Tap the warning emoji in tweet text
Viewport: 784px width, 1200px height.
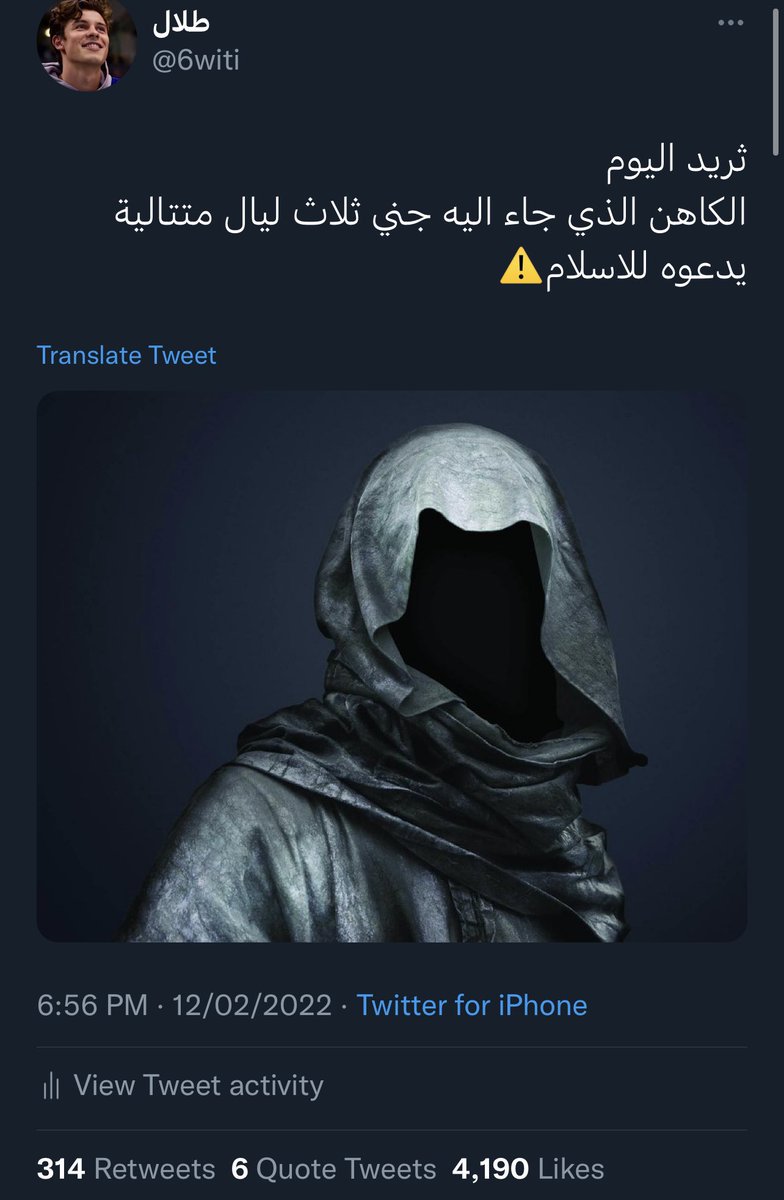tap(520, 268)
